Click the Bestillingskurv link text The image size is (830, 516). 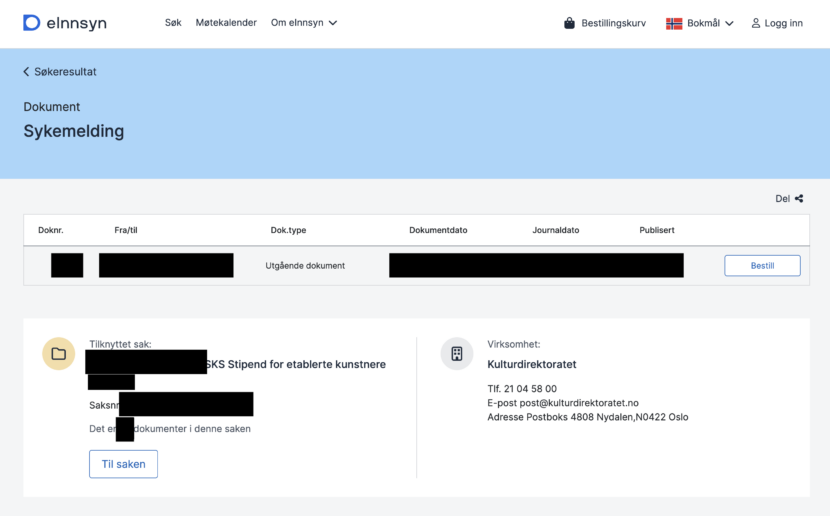coord(614,23)
